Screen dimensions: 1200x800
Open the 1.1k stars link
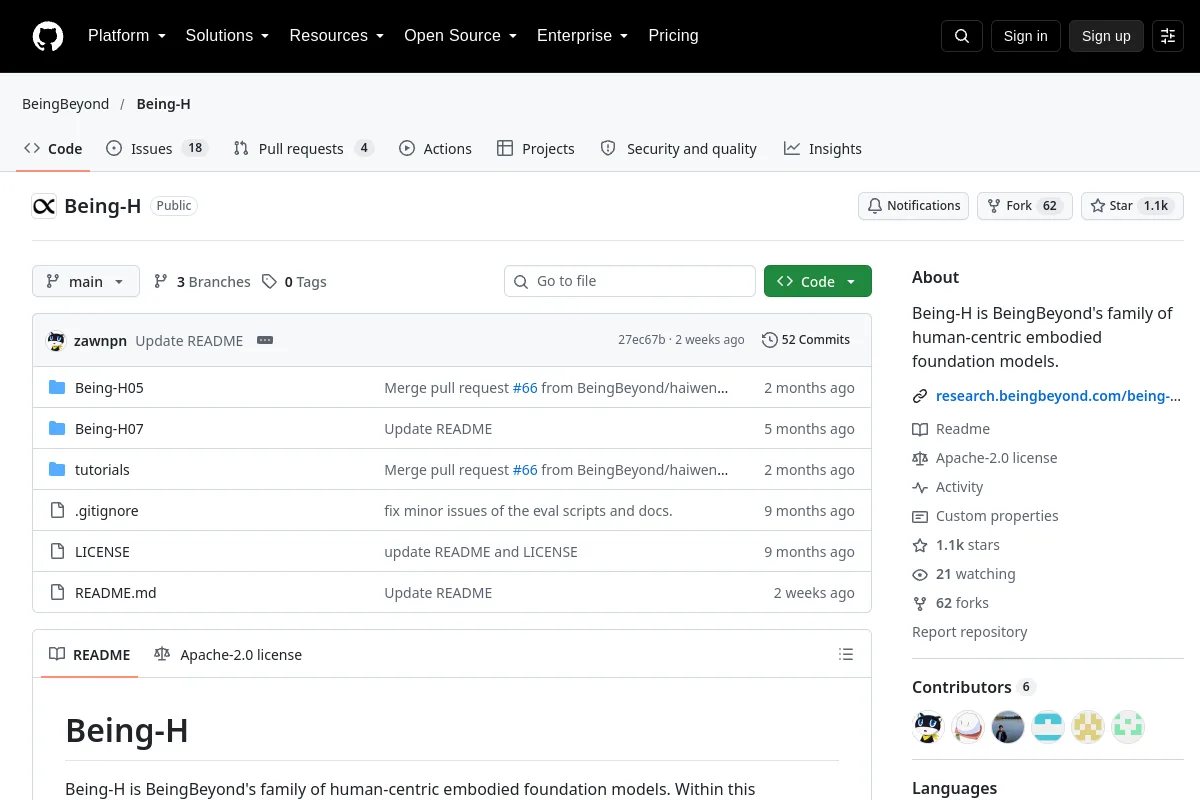[x=956, y=545]
